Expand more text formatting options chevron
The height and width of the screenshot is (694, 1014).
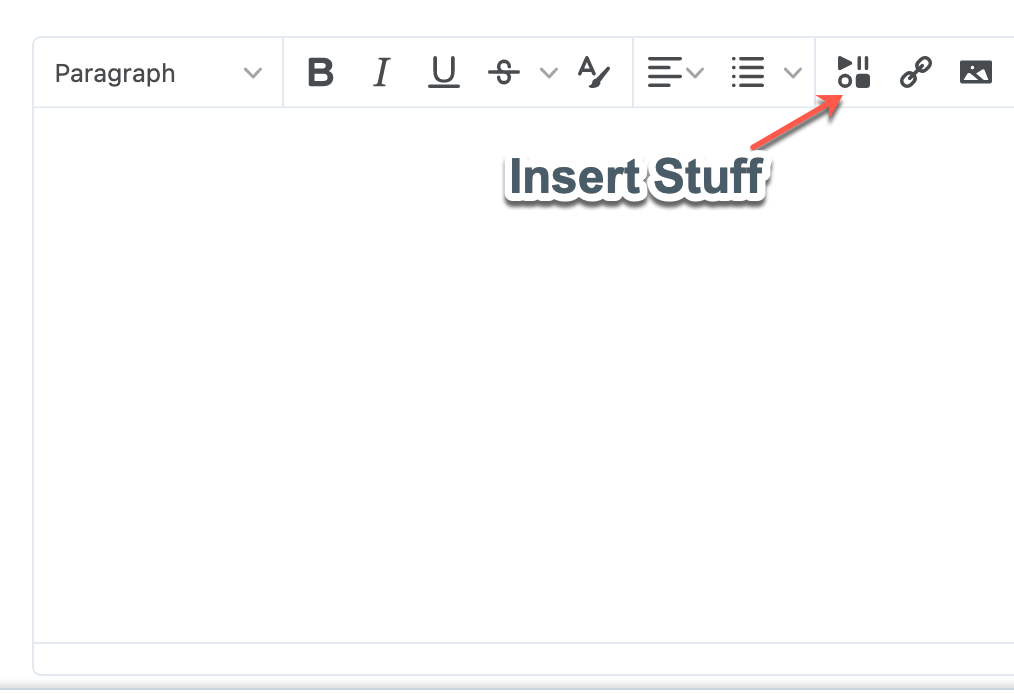pyautogui.click(x=548, y=72)
